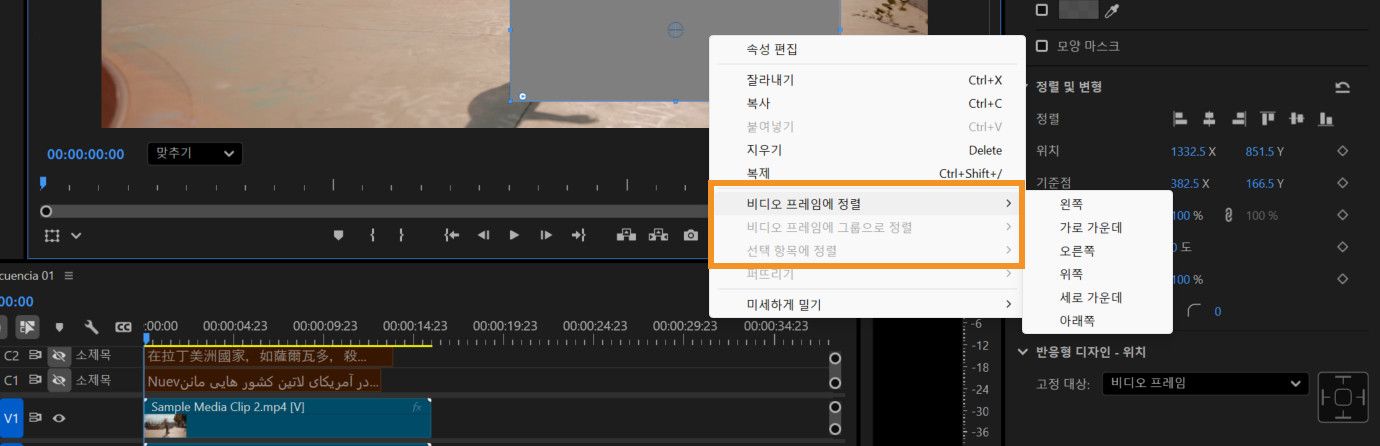Click the align right icon
This screenshot has width=1380, height=446.
tap(1239, 119)
